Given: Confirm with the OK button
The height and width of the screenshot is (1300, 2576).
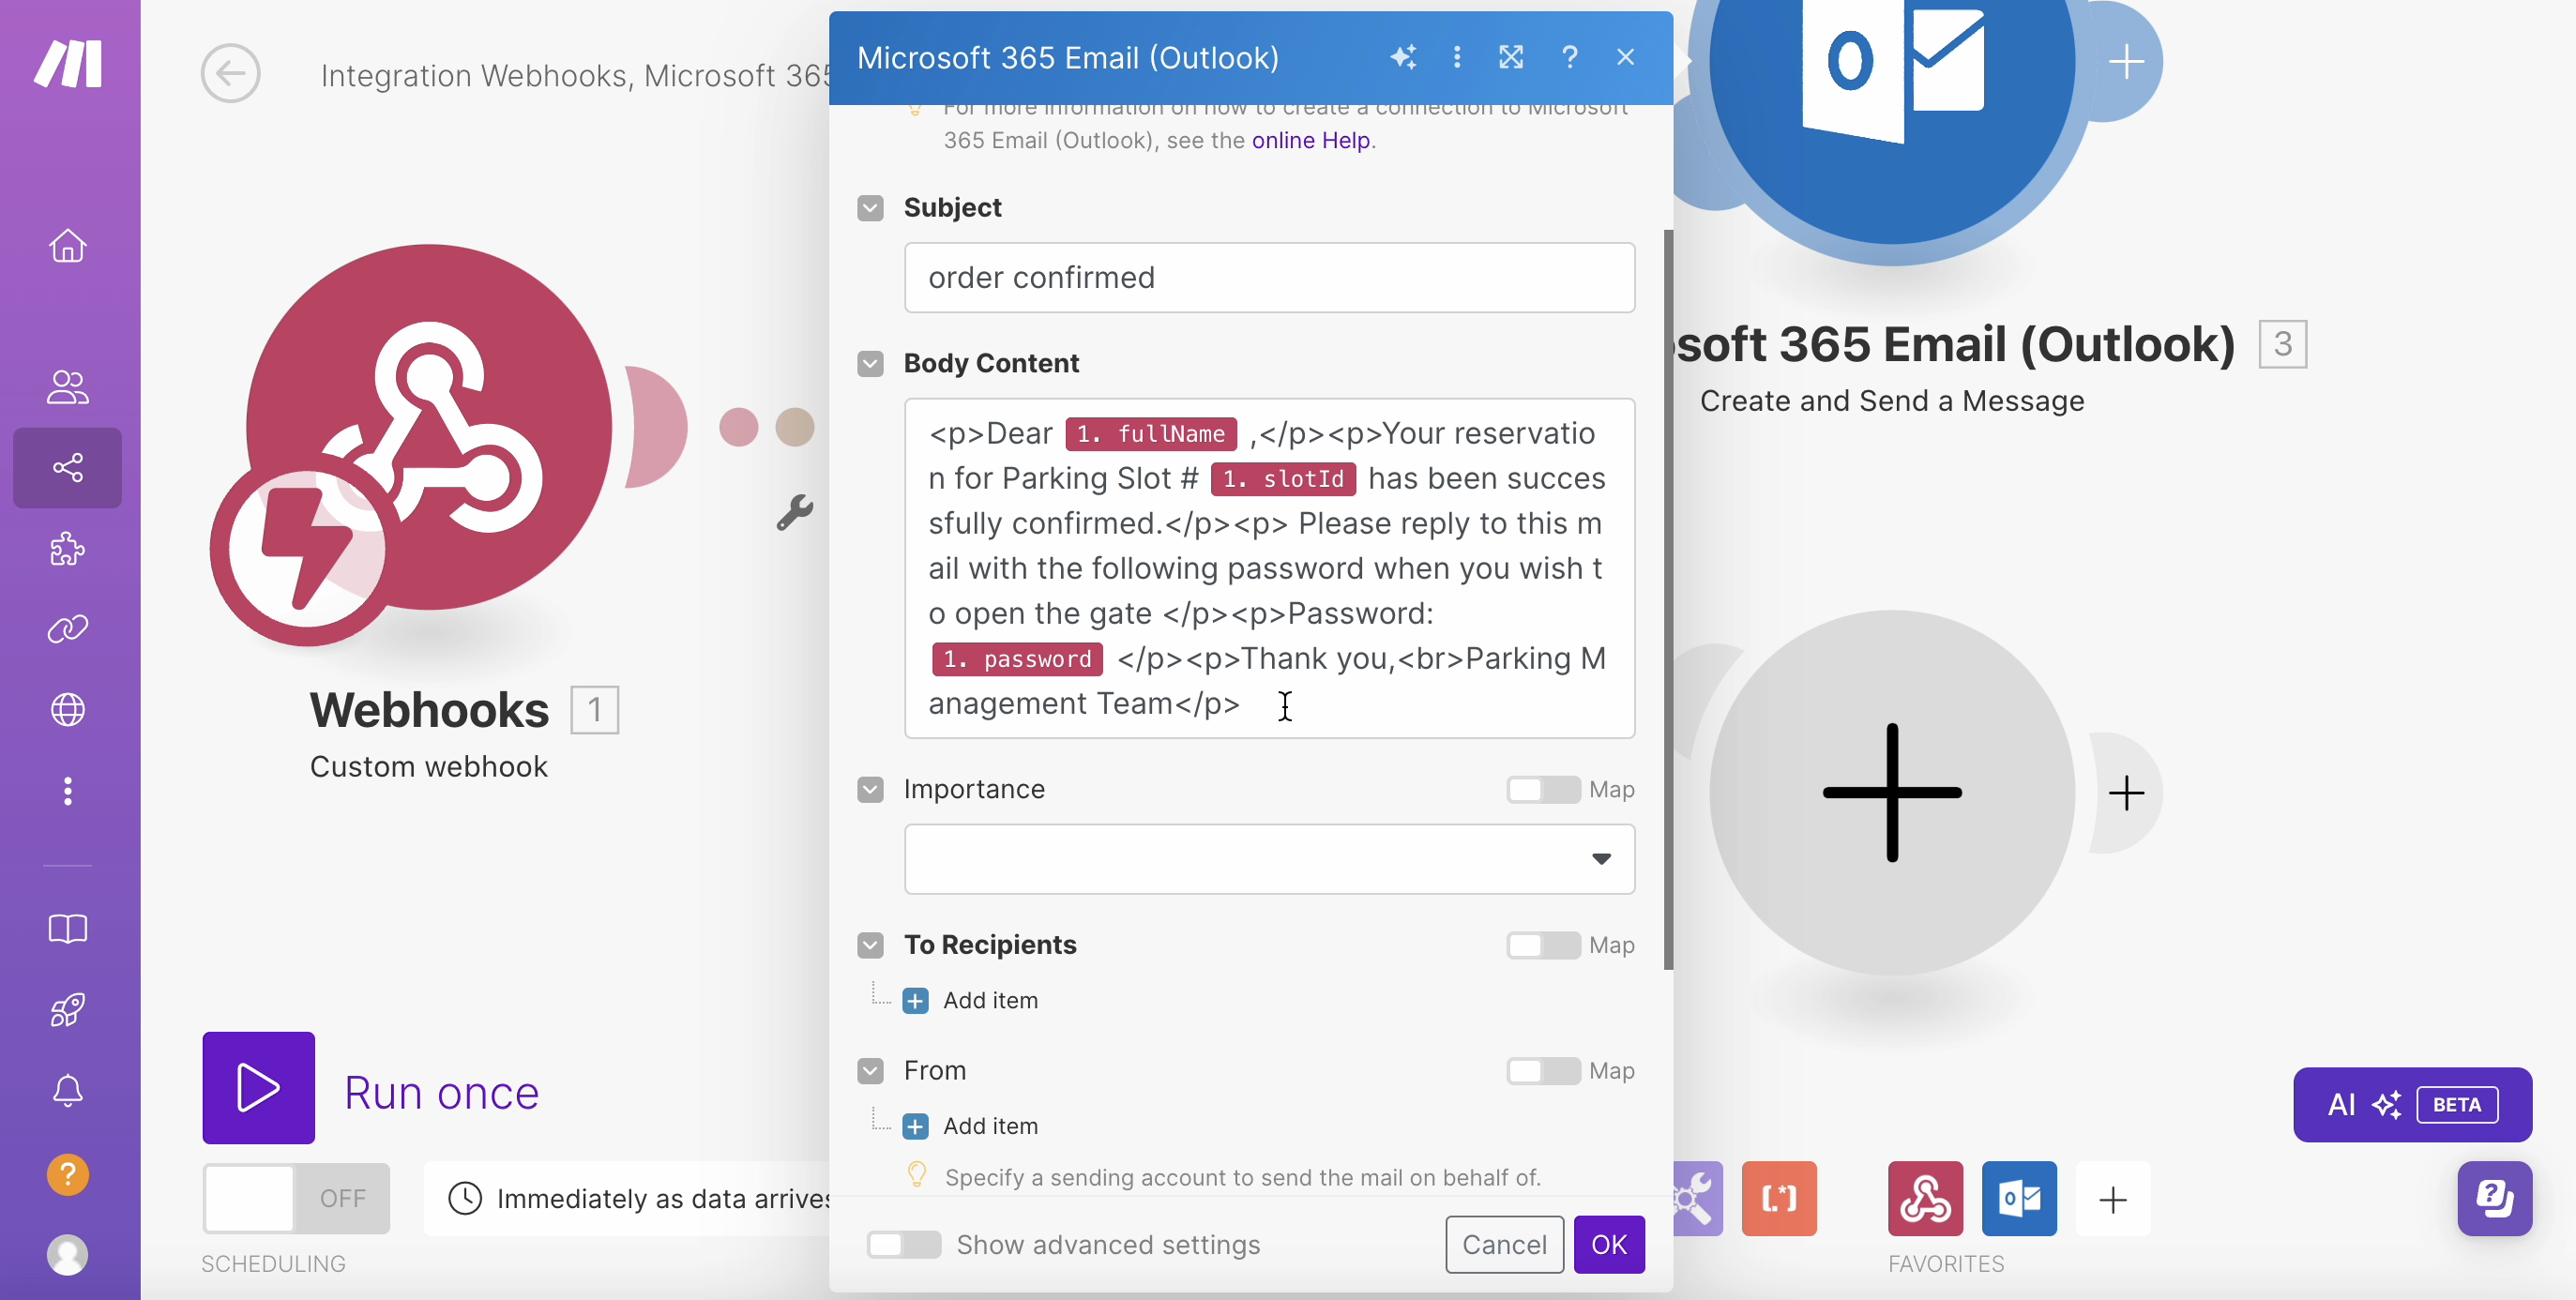Looking at the screenshot, I should coord(1609,1244).
